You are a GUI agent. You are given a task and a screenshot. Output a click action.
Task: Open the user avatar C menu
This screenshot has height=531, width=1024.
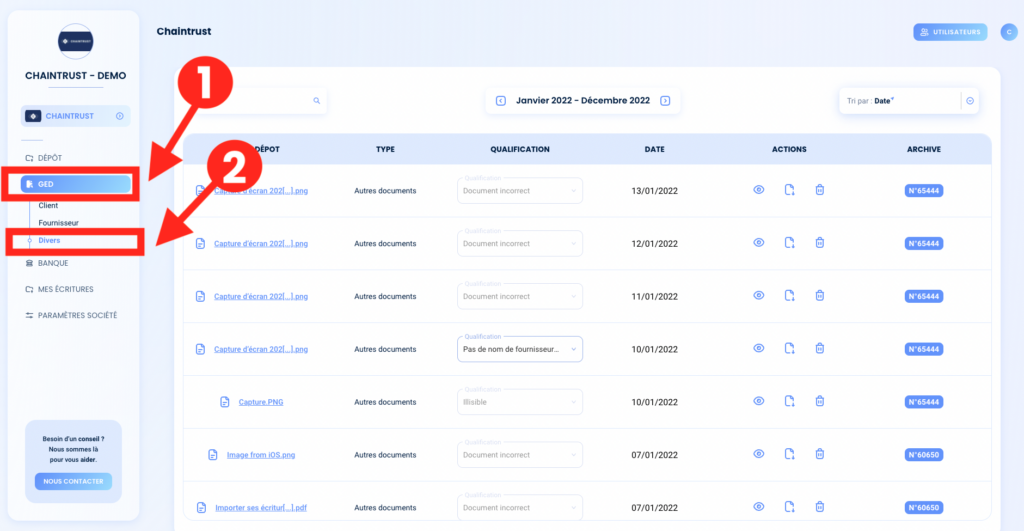[1009, 32]
